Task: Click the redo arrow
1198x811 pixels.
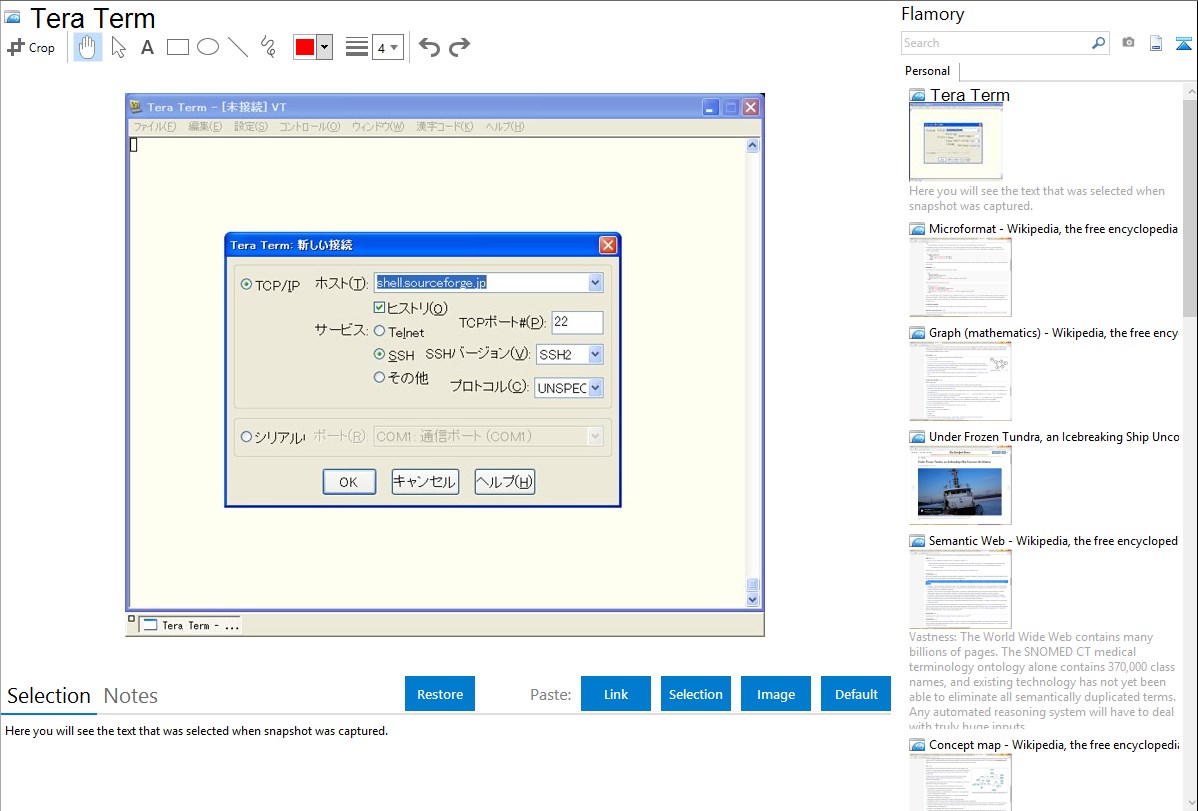Action: (x=459, y=47)
